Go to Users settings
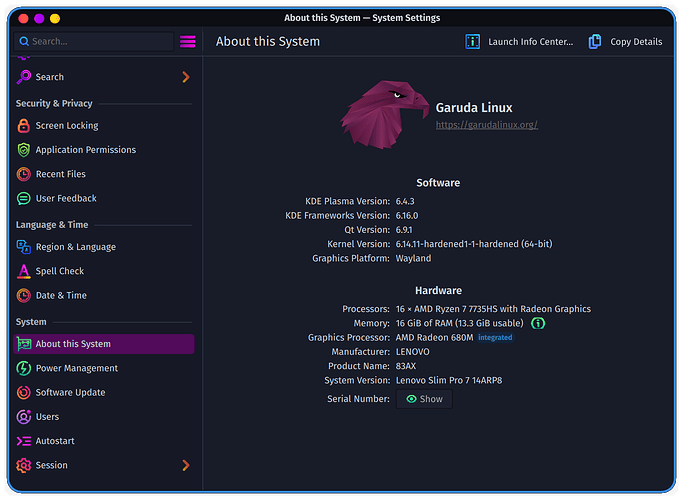The height and width of the screenshot is (499, 683). pos(104,417)
